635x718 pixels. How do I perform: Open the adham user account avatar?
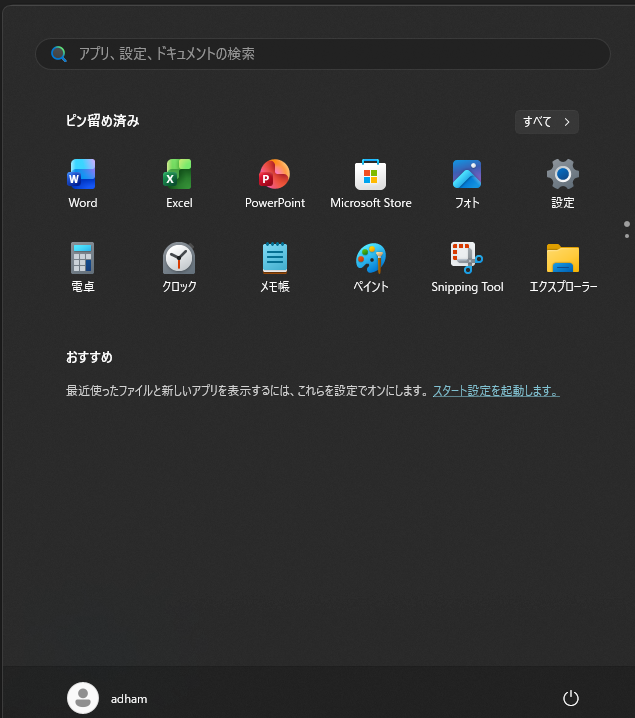pyautogui.click(x=83, y=698)
